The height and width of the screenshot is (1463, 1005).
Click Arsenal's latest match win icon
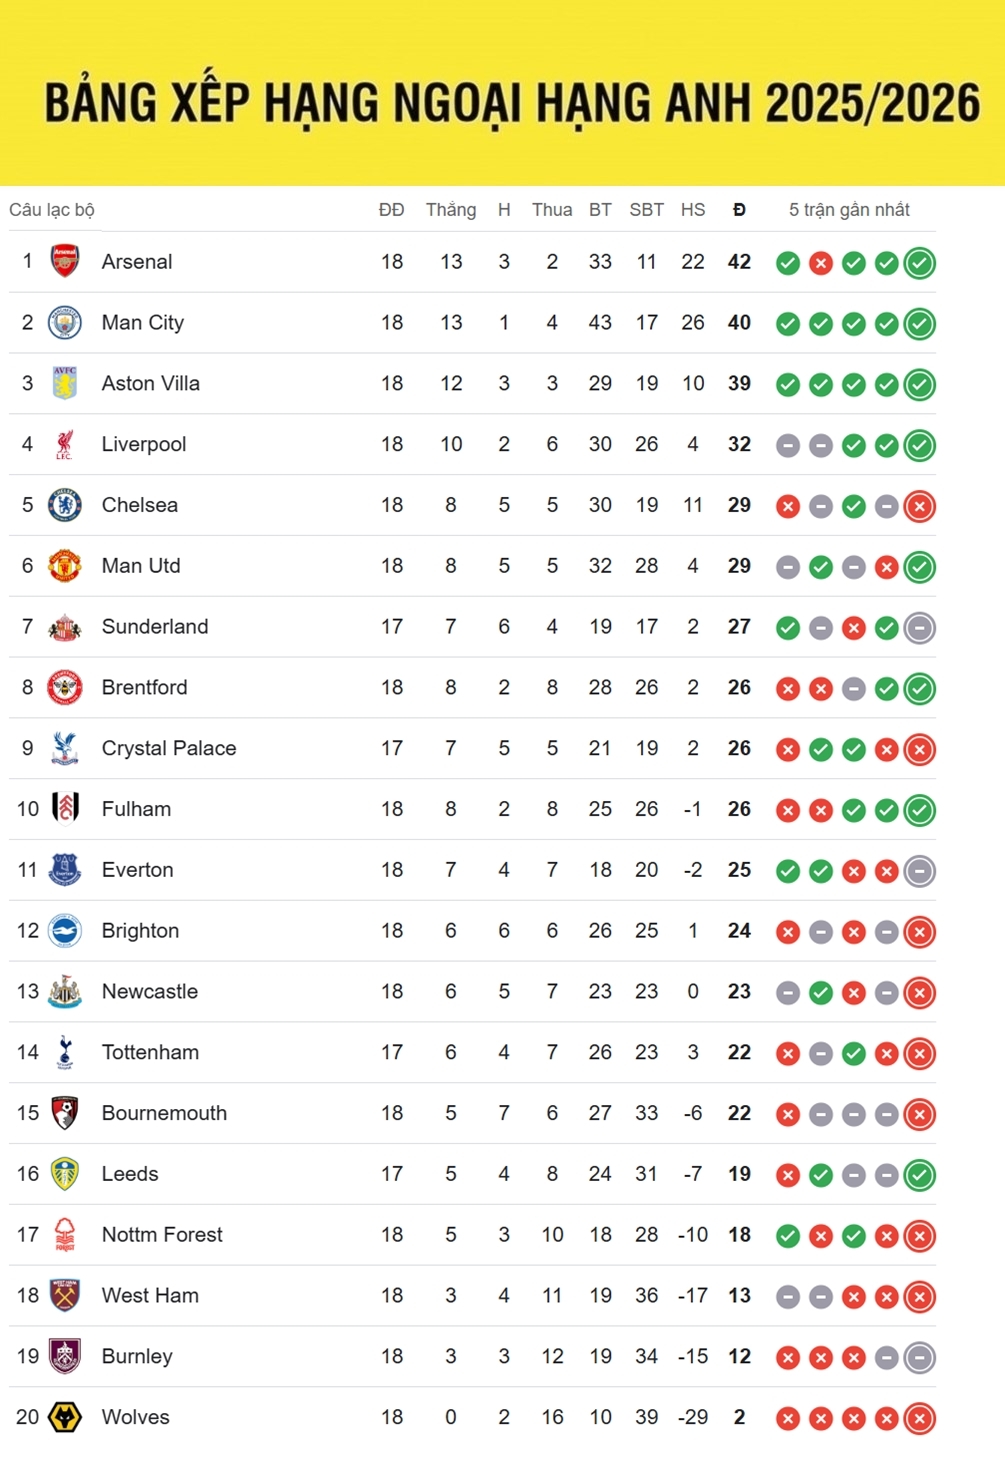919,263
